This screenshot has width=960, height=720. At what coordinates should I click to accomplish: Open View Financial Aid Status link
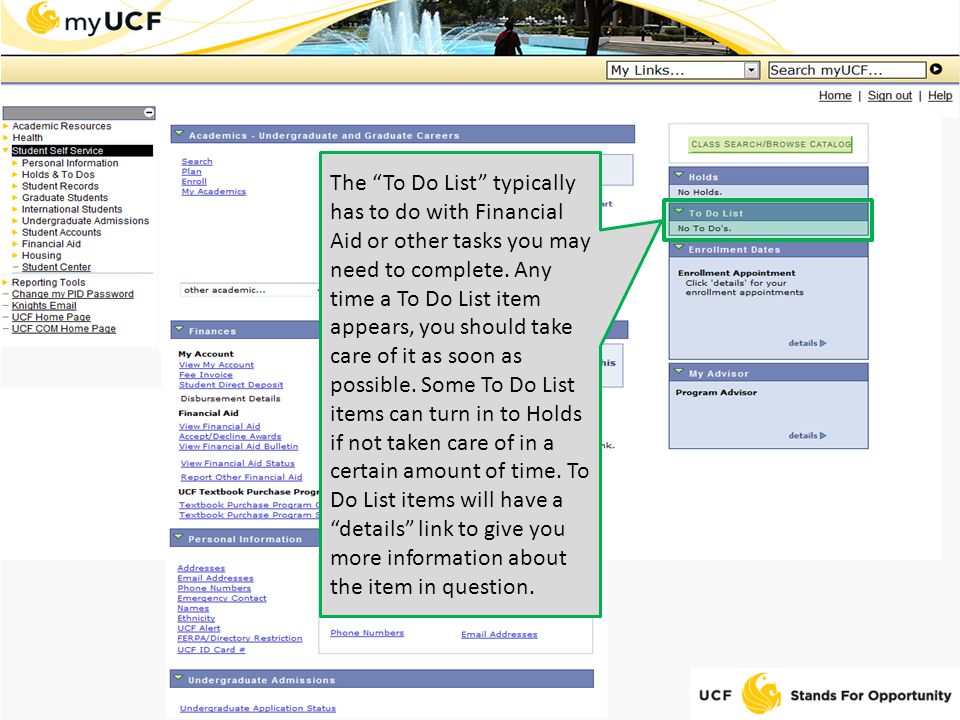coord(238,463)
